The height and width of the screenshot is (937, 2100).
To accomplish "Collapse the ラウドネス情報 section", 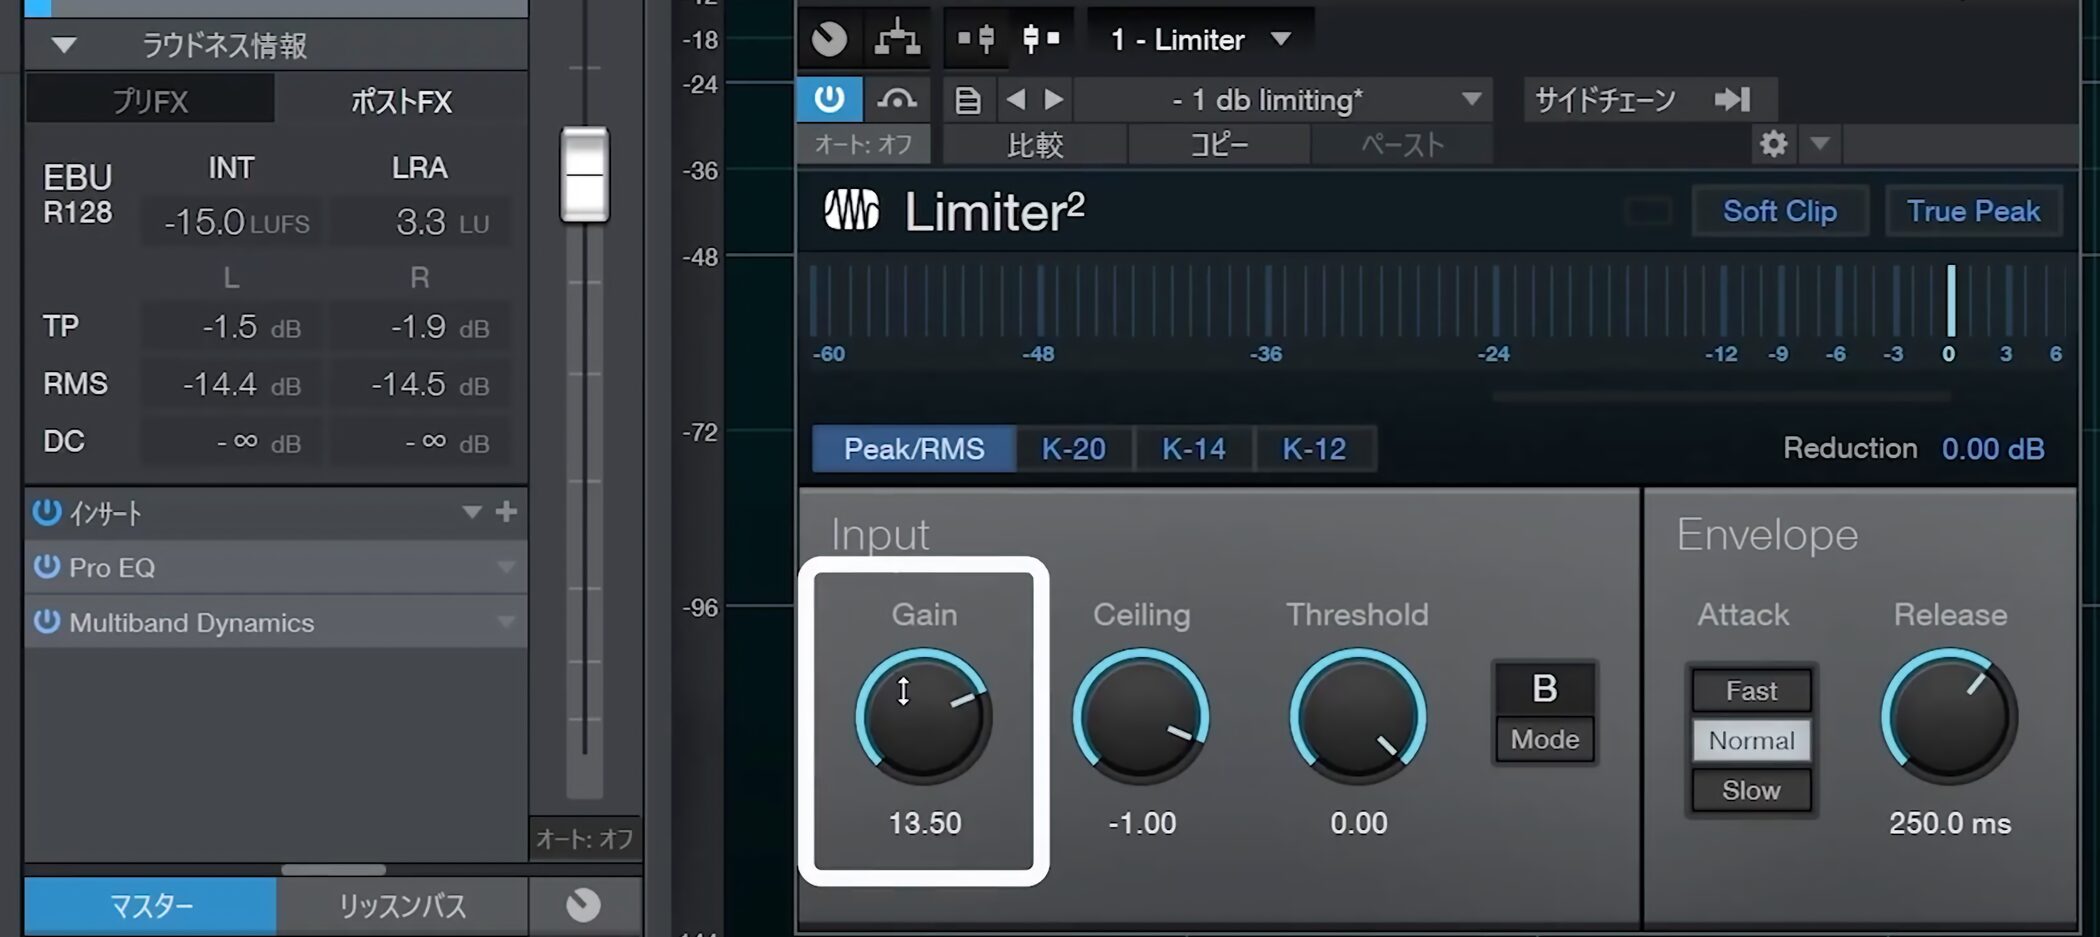I will point(64,45).
